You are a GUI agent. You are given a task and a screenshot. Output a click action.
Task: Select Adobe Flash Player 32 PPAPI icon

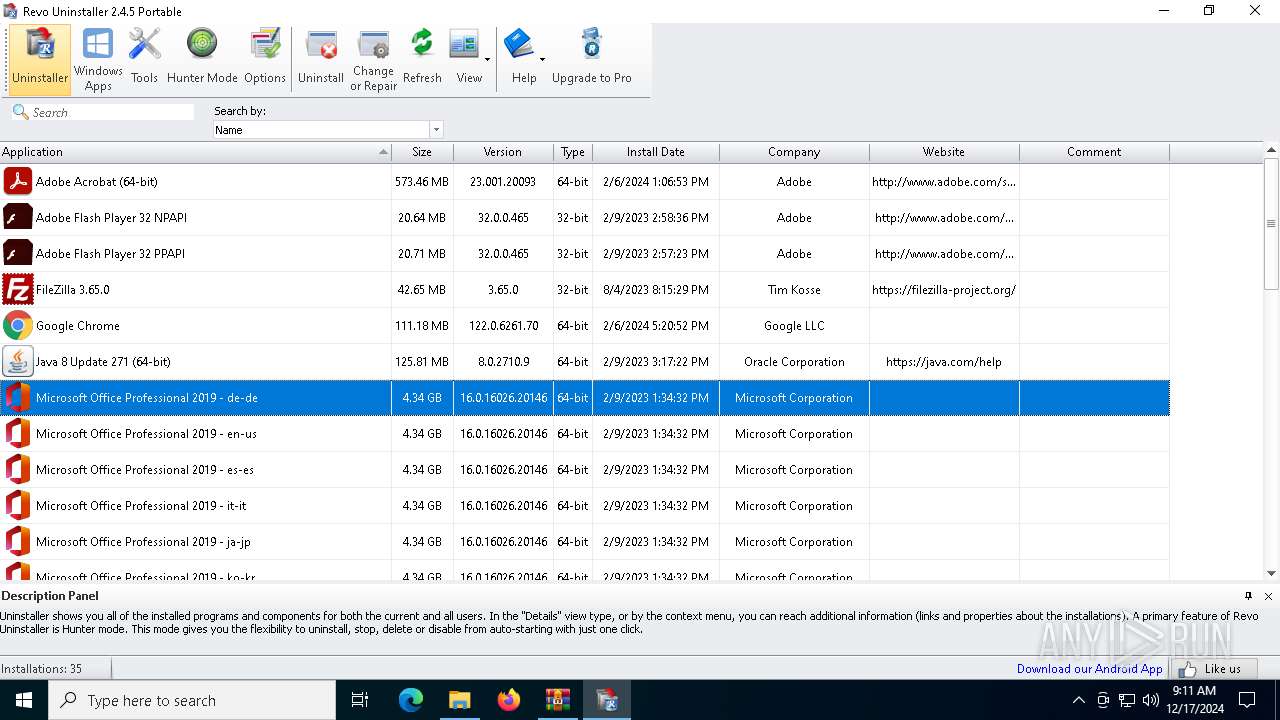[17, 253]
